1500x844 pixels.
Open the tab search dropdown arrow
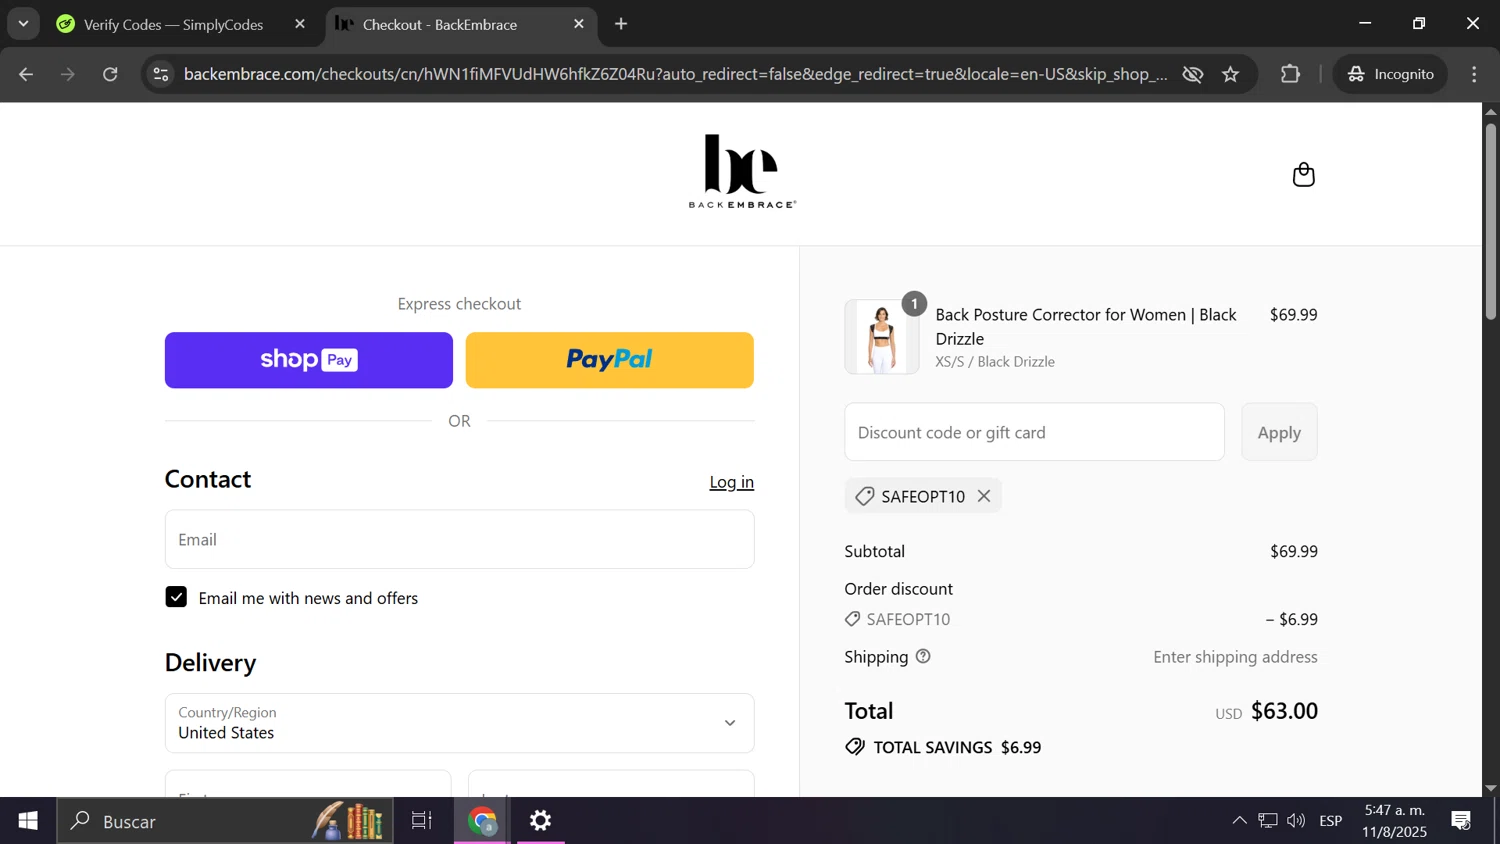click(x=23, y=24)
